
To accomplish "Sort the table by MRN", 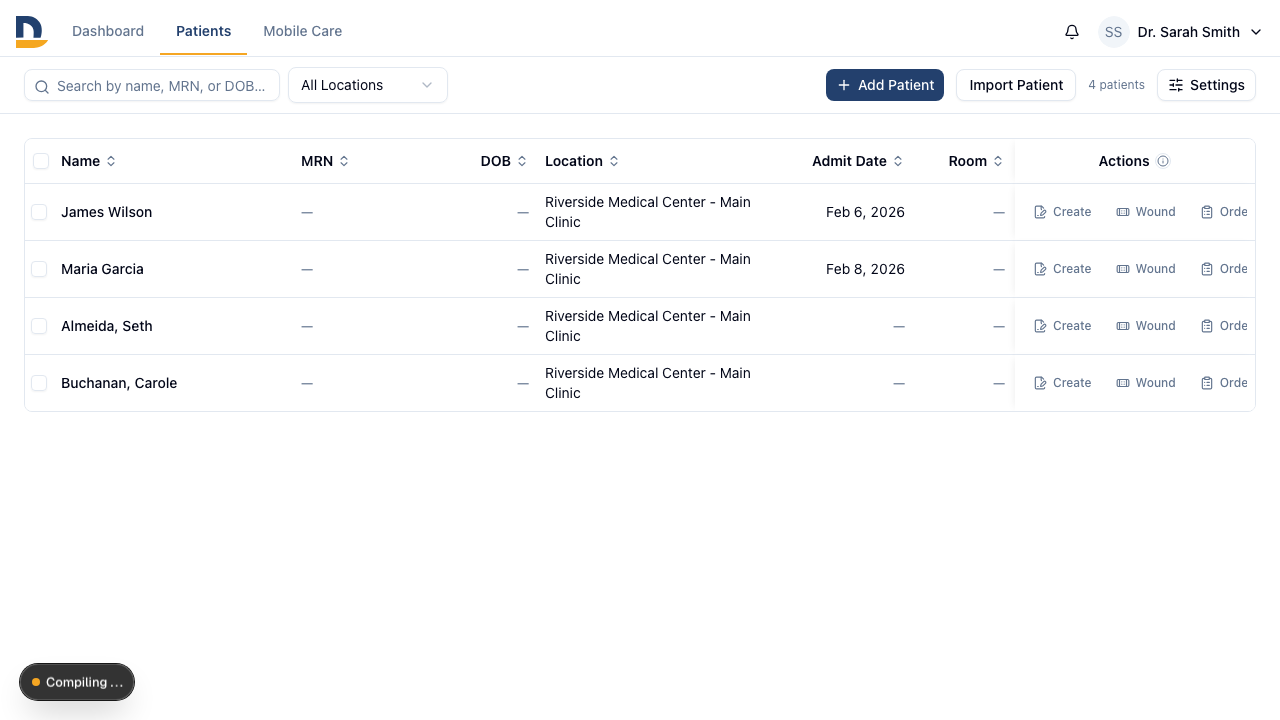I will (x=325, y=161).
